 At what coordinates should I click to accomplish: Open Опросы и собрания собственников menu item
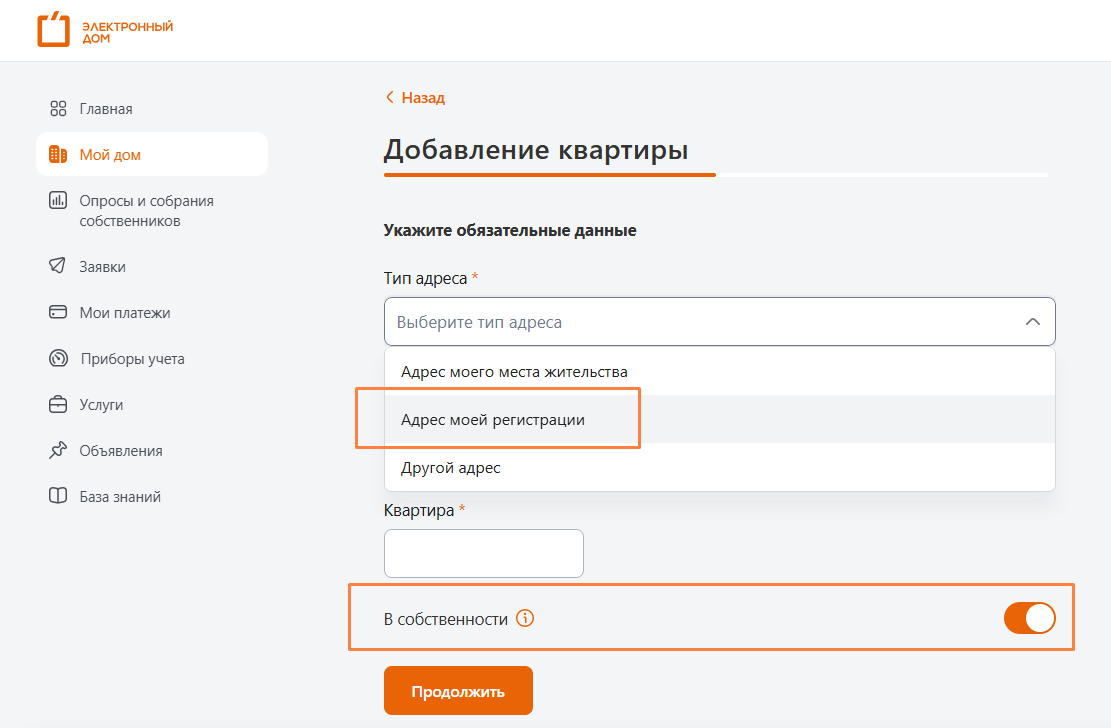pyautogui.click(x=146, y=211)
